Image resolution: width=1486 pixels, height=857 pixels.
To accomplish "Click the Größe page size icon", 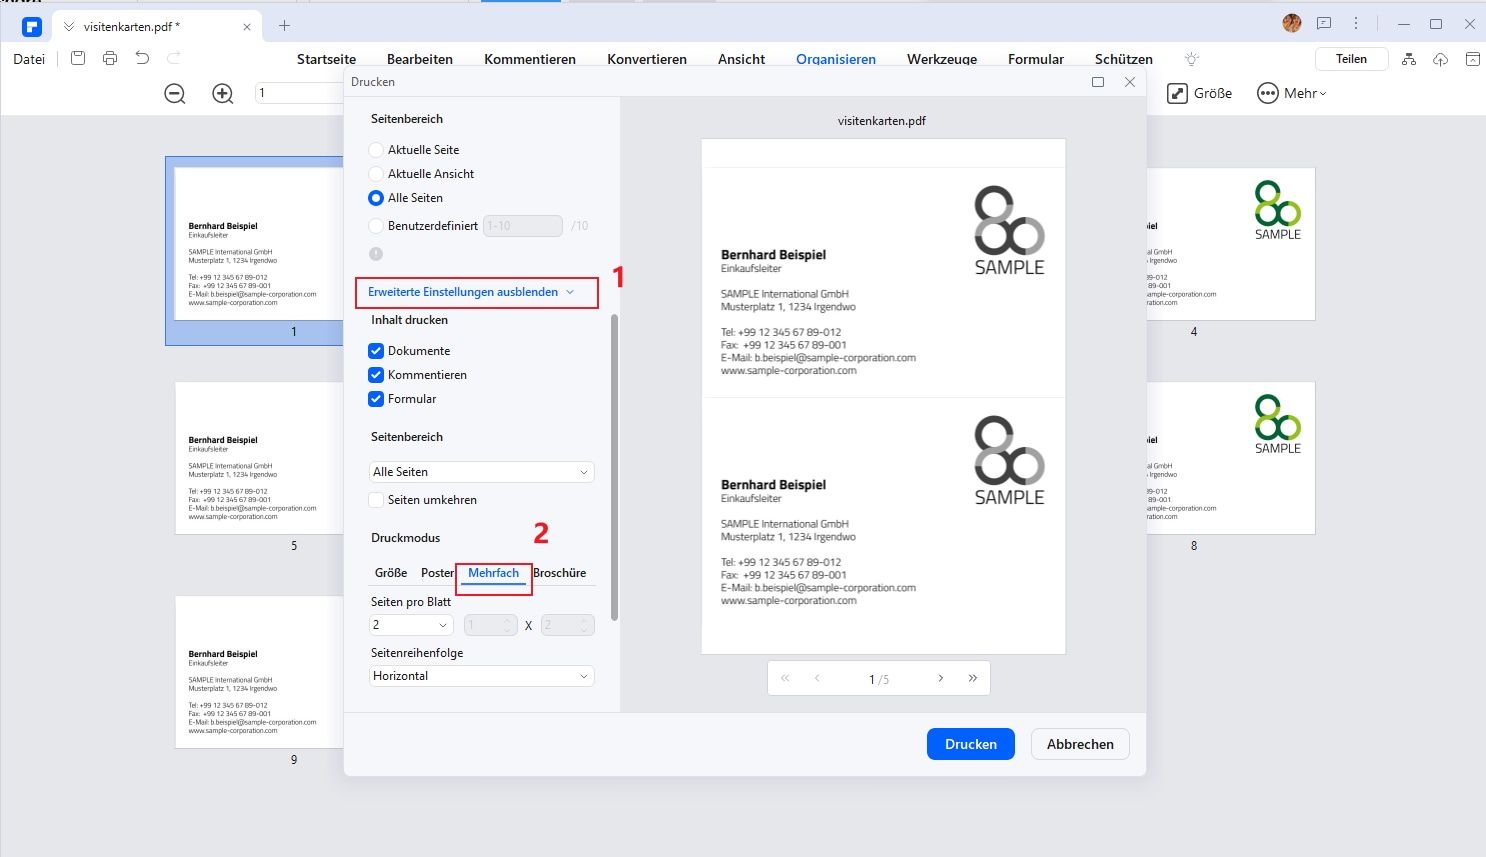I will 1178,93.
